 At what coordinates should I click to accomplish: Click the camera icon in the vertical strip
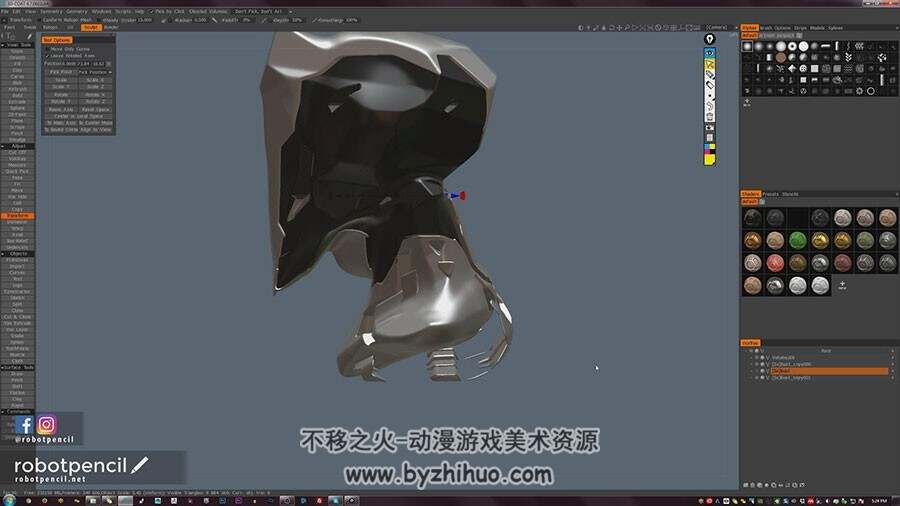tap(709, 127)
